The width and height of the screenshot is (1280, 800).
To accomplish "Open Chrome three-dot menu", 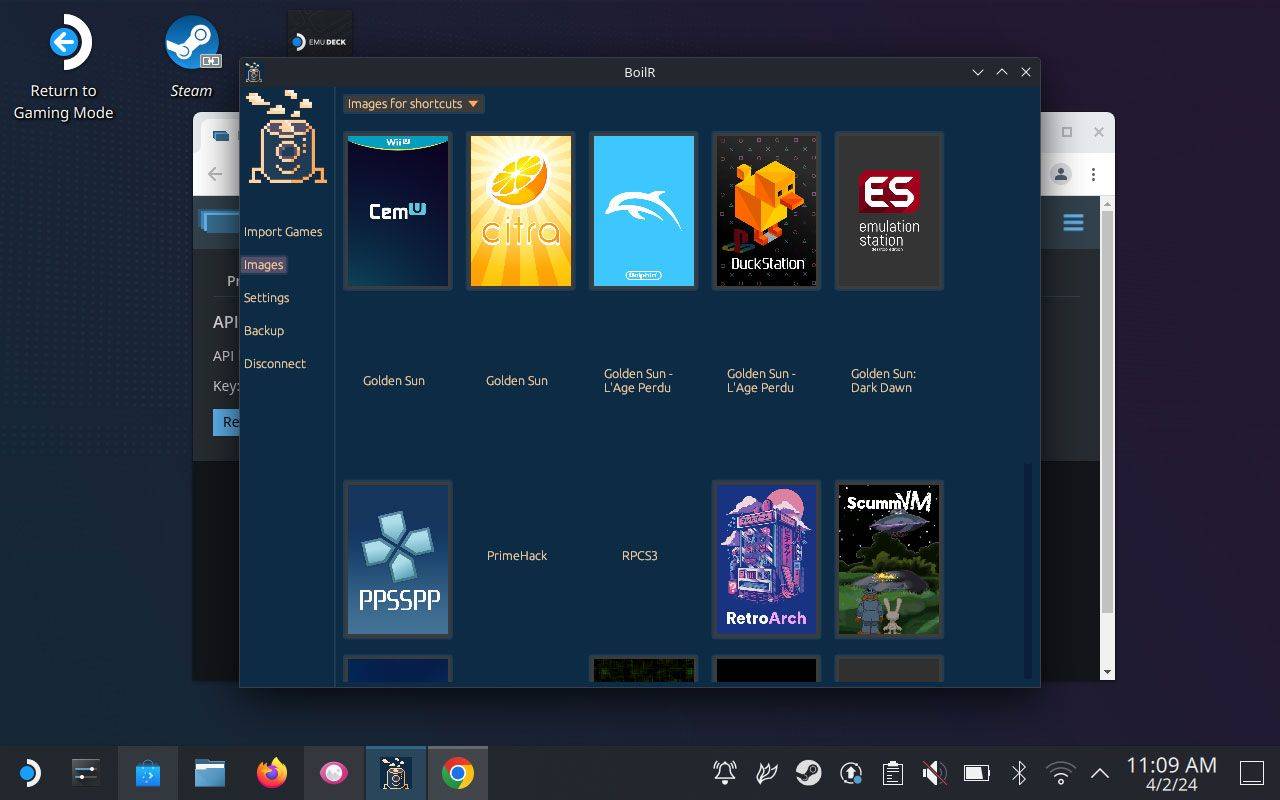I will point(1093,174).
